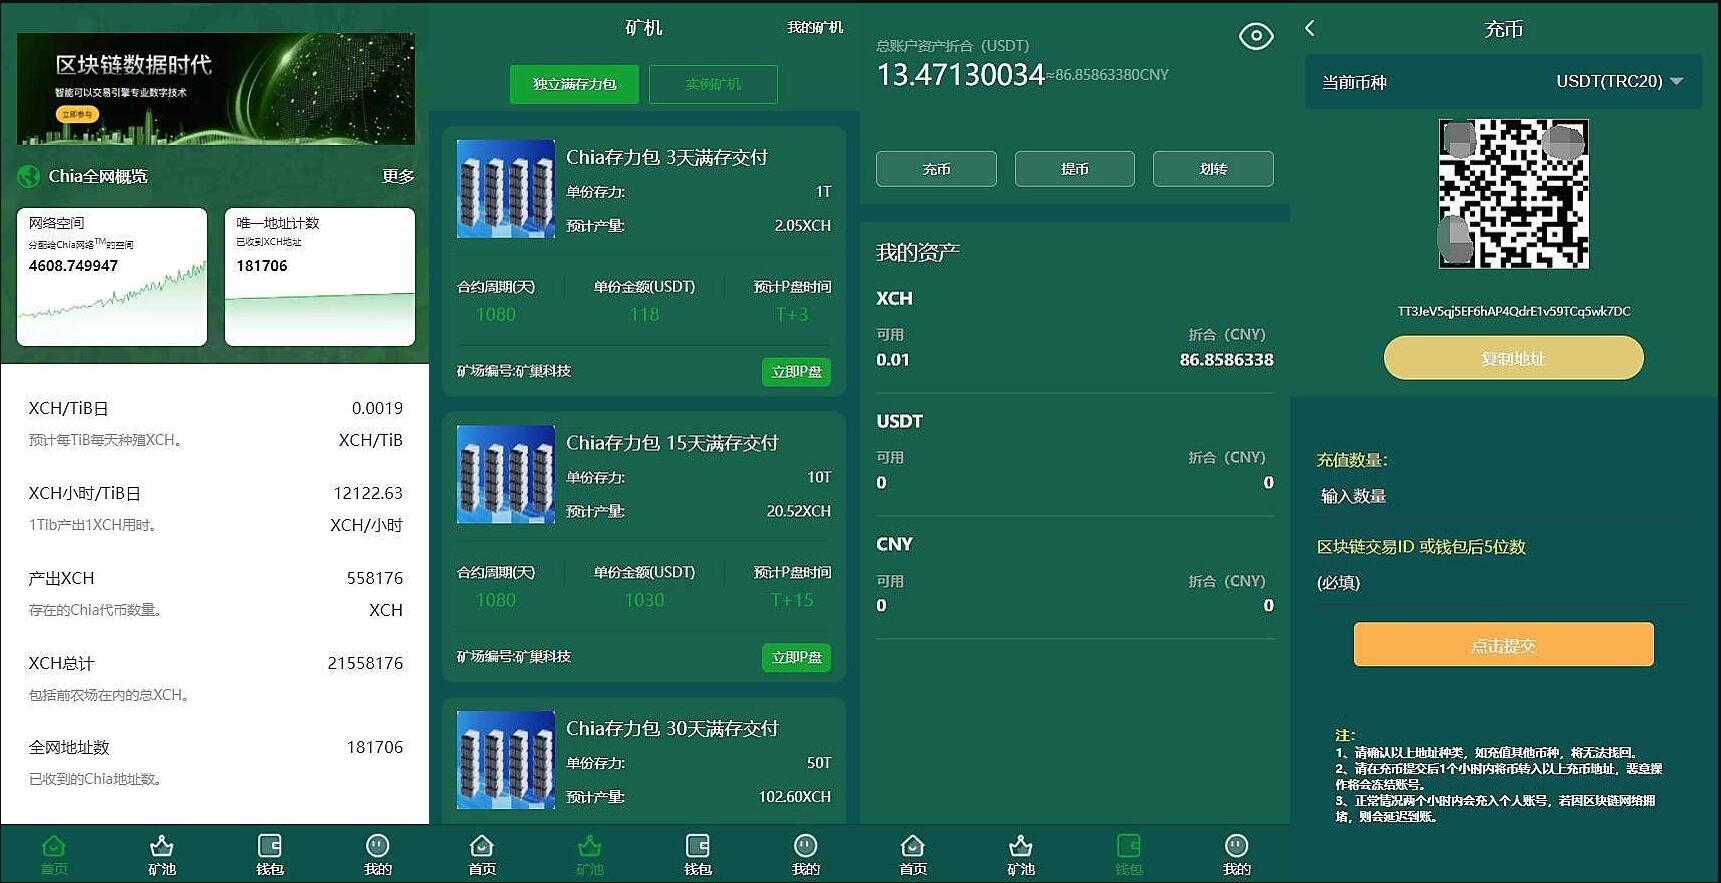Click the globe icon beside Chia全网概览
Screen dimensions: 1721x883
(x=29, y=177)
